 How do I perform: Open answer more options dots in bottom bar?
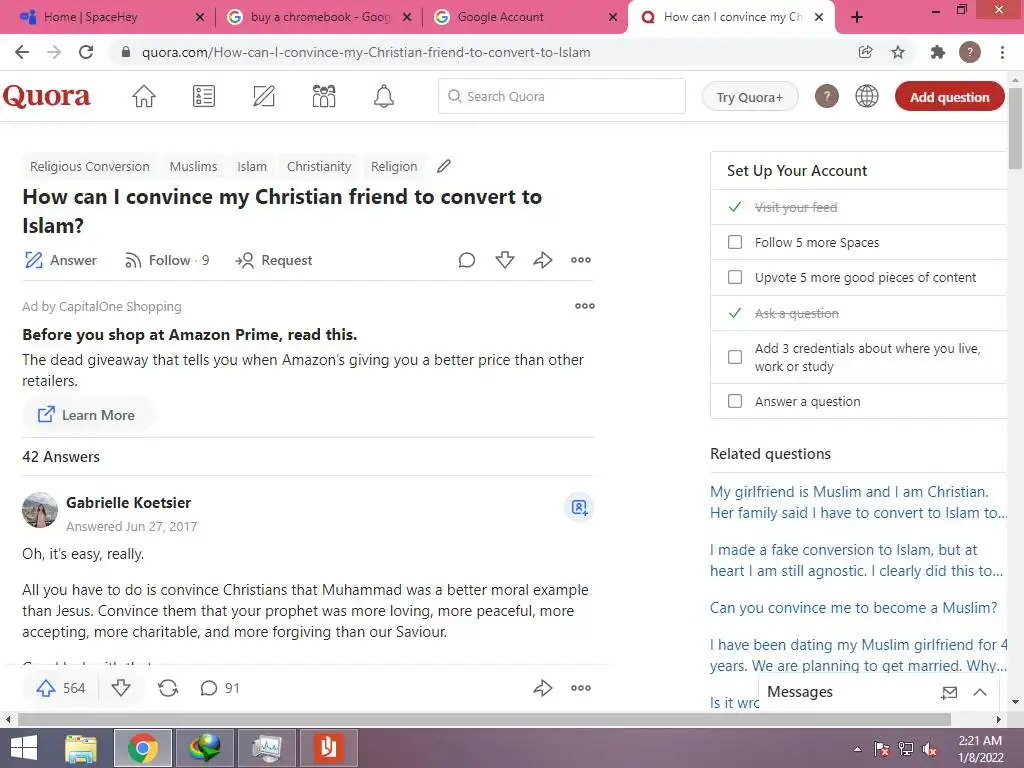pyautogui.click(x=581, y=688)
